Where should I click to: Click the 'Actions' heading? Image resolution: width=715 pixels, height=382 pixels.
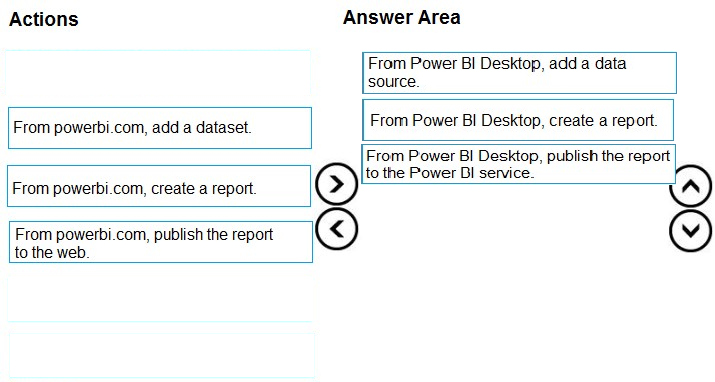44,19
